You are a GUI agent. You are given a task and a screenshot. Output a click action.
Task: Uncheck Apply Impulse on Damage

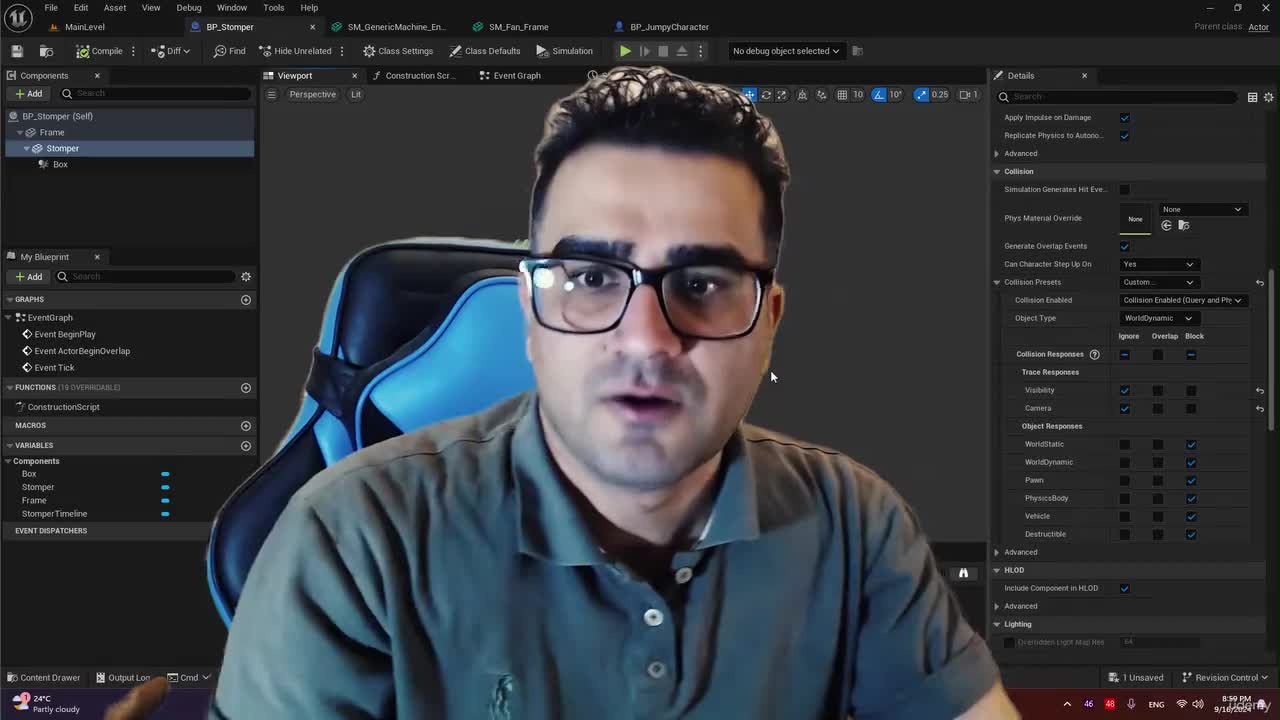tap(1125, 118)
